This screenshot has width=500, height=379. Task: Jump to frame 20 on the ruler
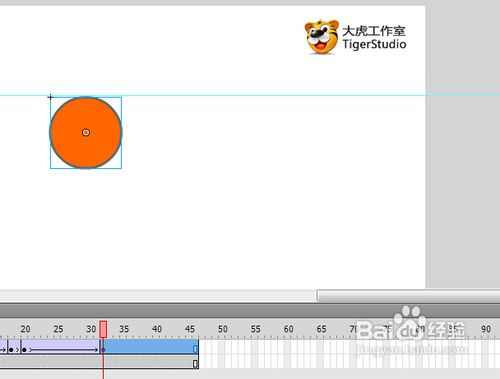pyautogui.click(x=25, y=329)
